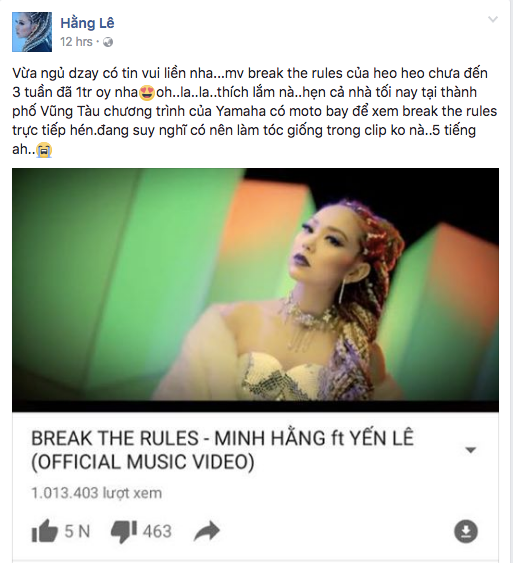Image resolution: width=513 pixels, height=563 pixels.
Task: Click the 5 N likes count
Action: click(x=77, y=531)
